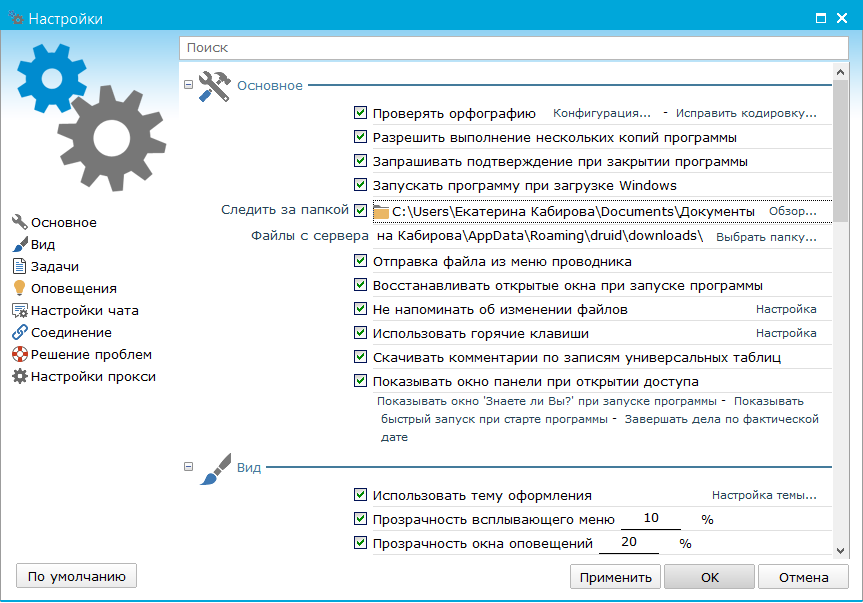Click the chain link icon for Соединение

point(19,333)
